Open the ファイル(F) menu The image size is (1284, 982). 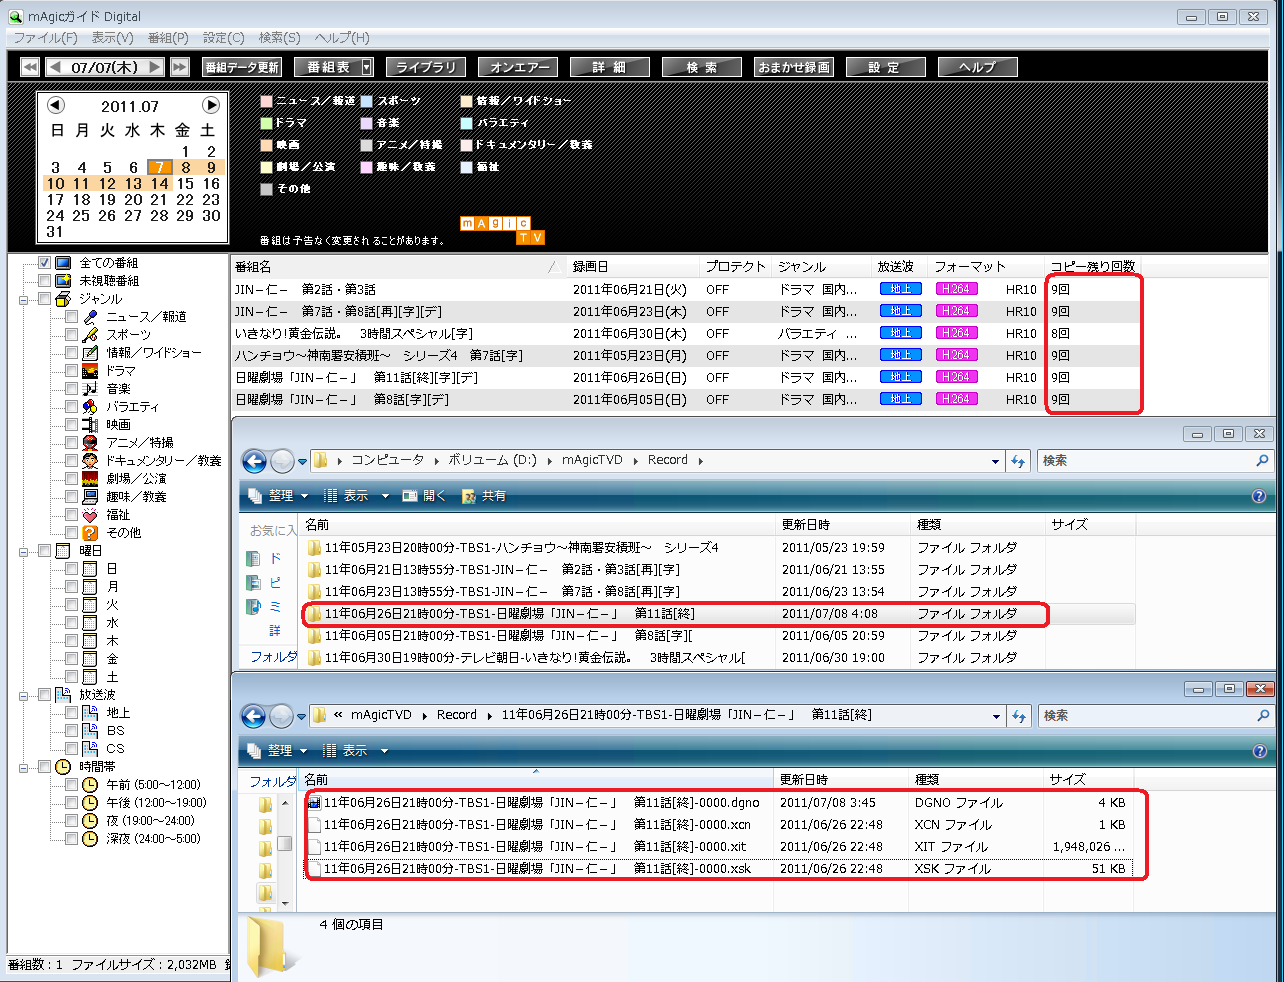45,38
